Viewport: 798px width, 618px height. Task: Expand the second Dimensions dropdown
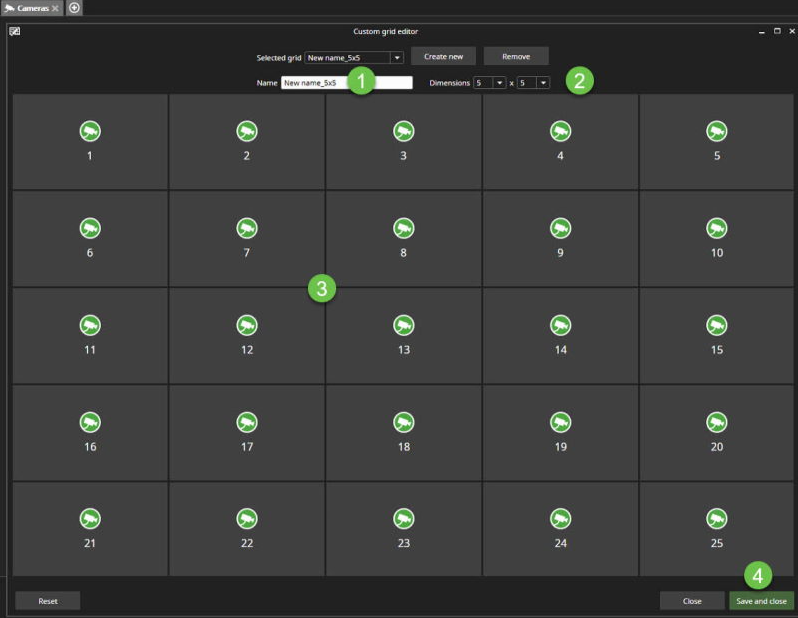tap(543, 83)
